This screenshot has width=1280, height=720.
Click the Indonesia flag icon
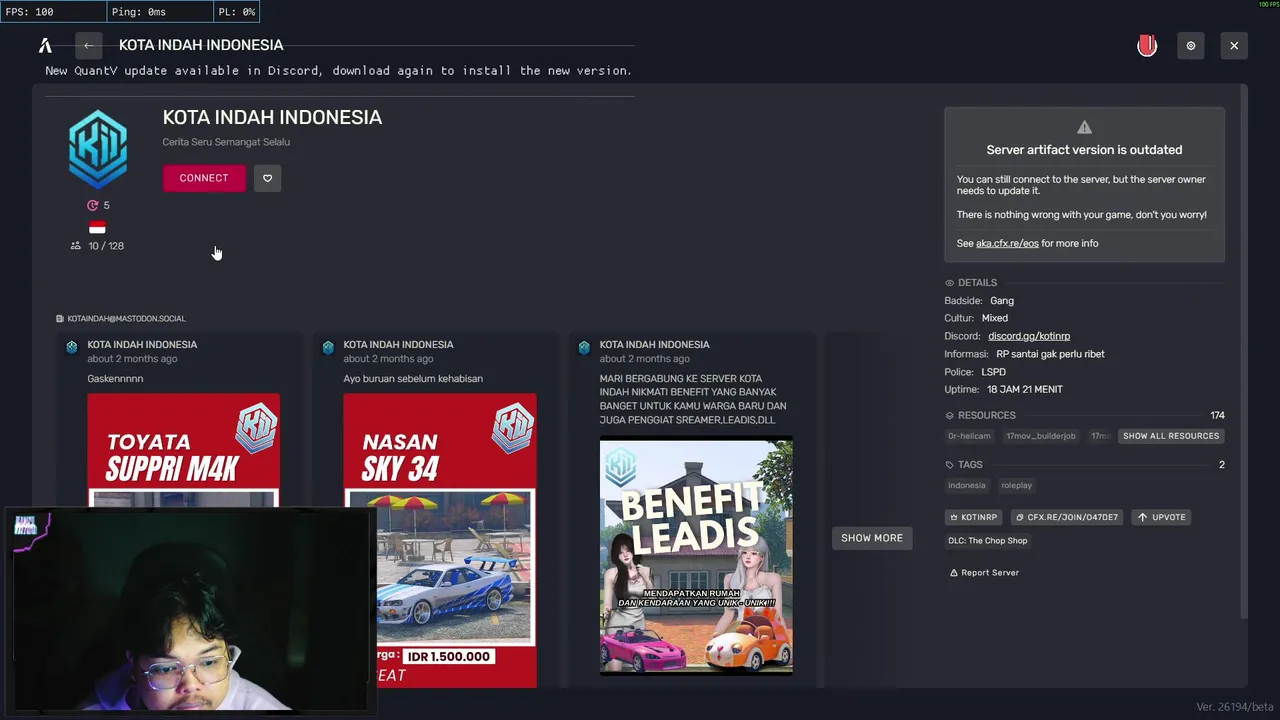coord(97,227)
